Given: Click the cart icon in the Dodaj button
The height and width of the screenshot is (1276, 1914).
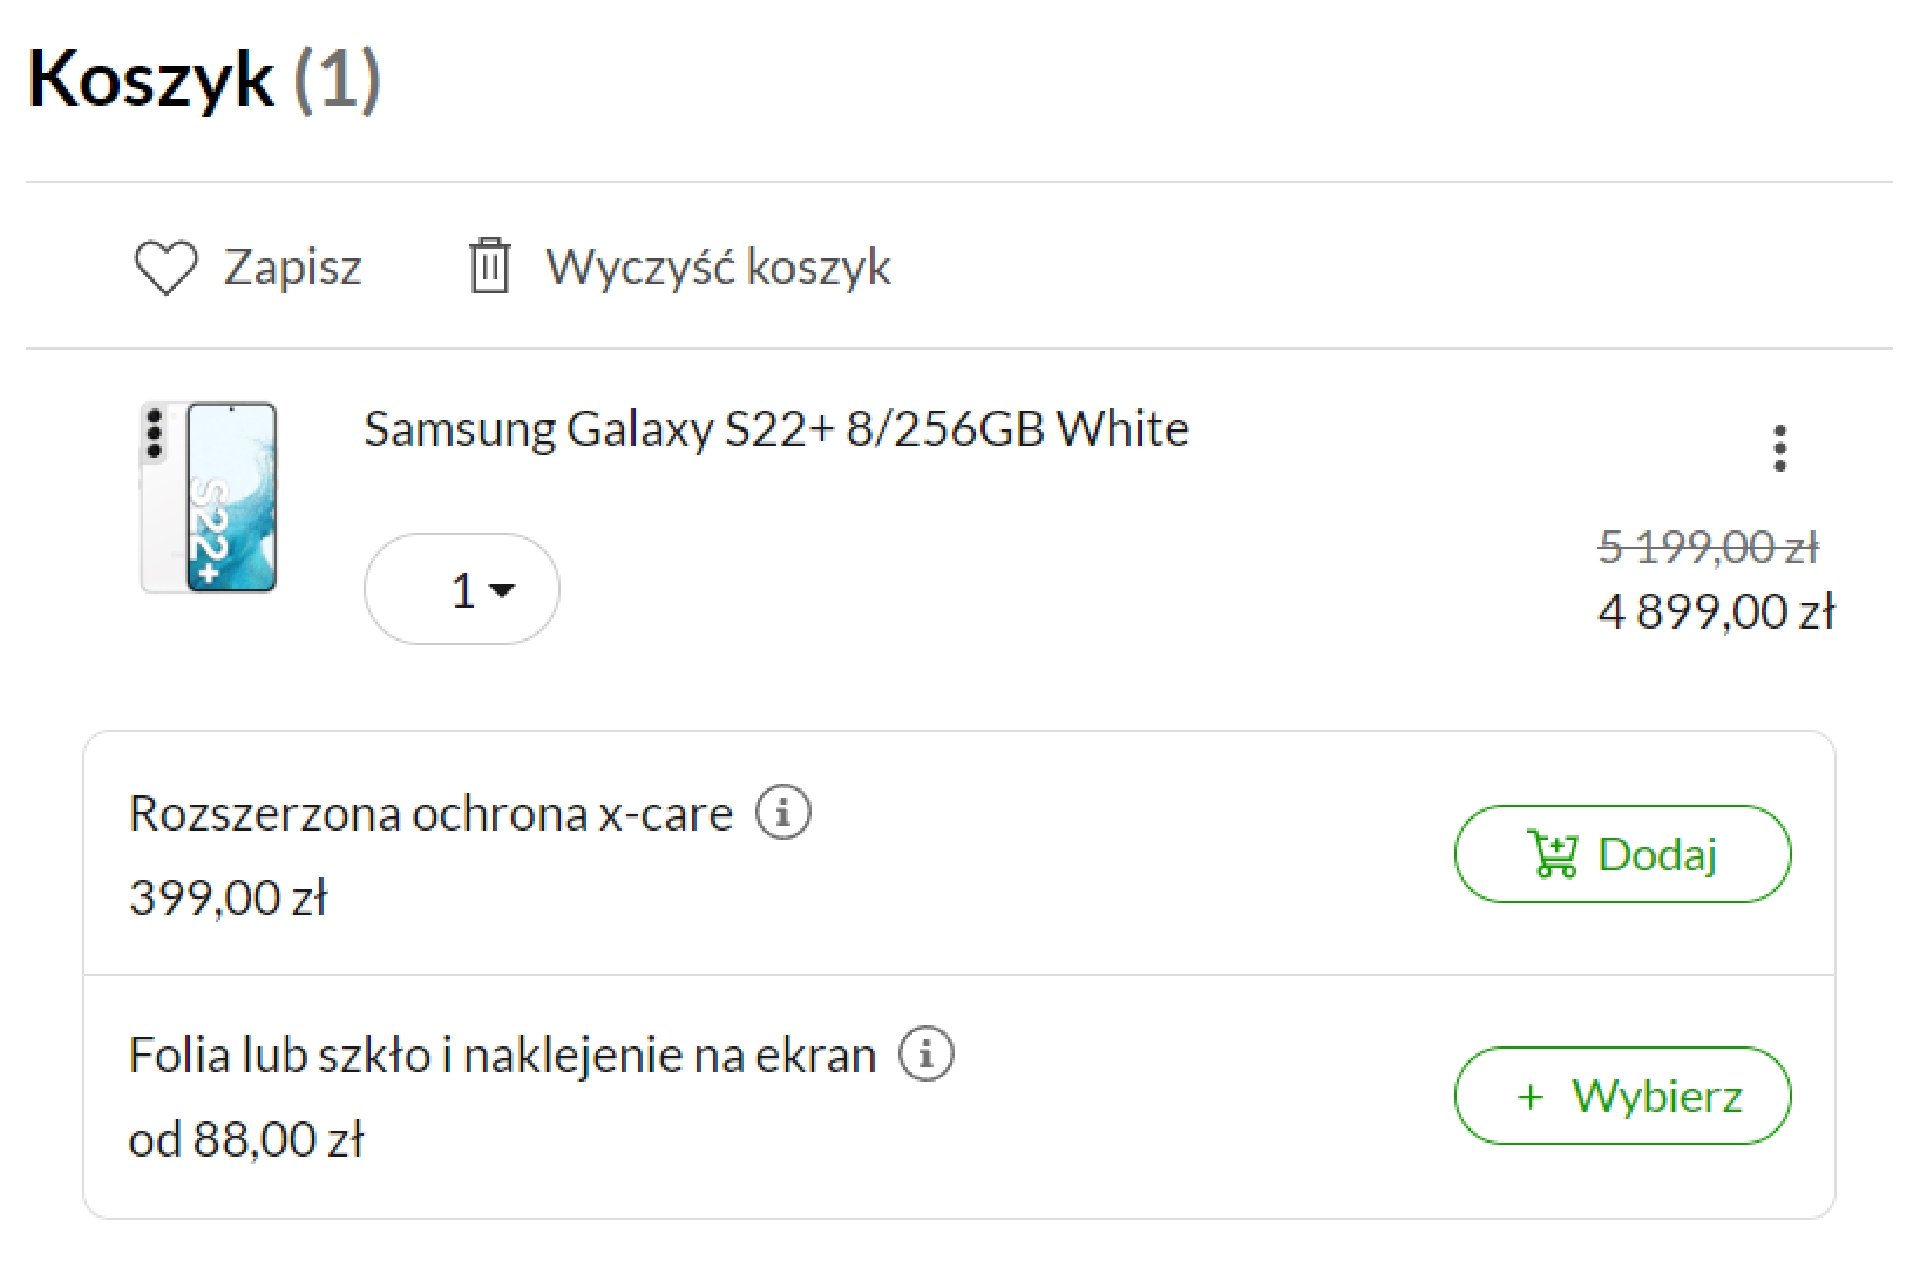Looking at the screenshot, I should 1553,854.
